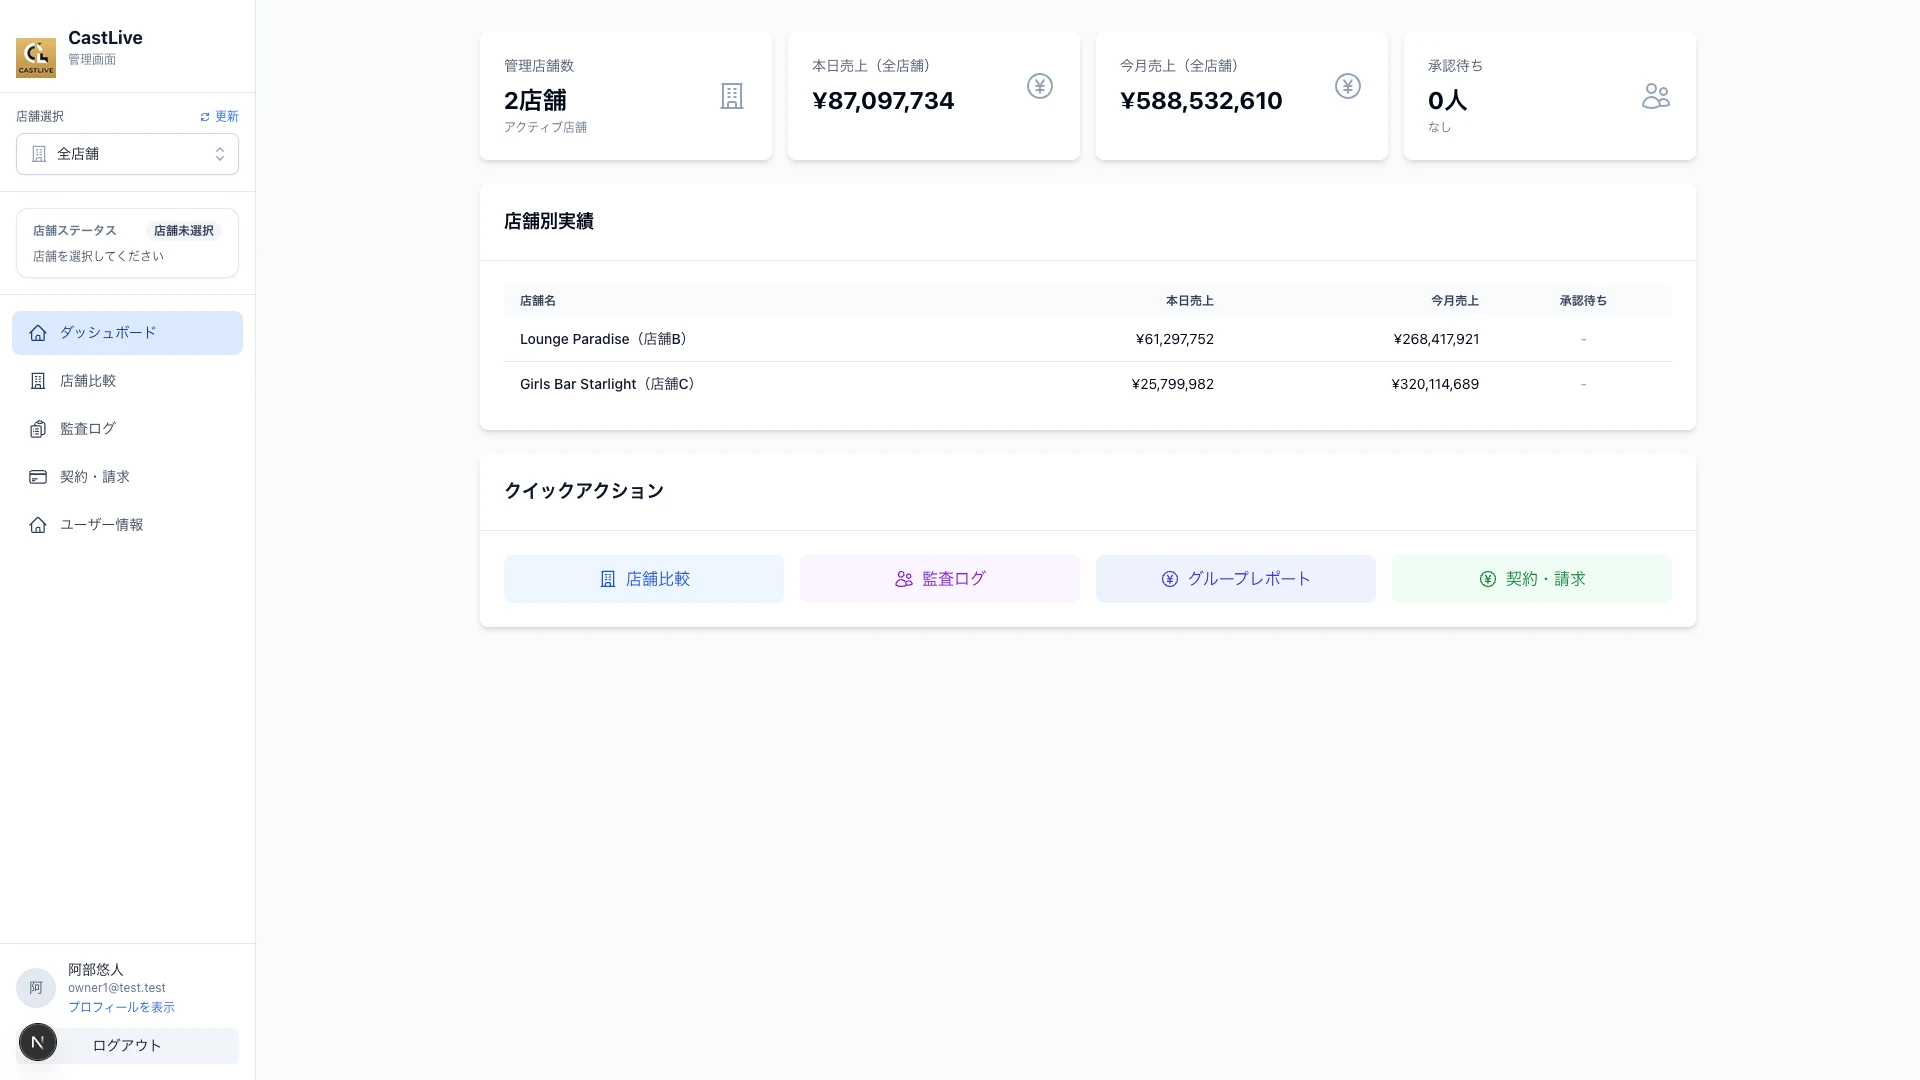Go to 店舗比較 in the sidebar

pyautogui.click(x=127, y=381)
